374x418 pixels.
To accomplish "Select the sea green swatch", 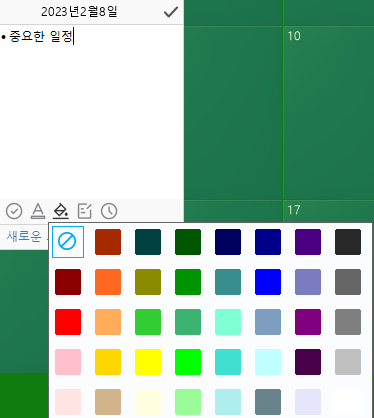I will click(188, 322).
